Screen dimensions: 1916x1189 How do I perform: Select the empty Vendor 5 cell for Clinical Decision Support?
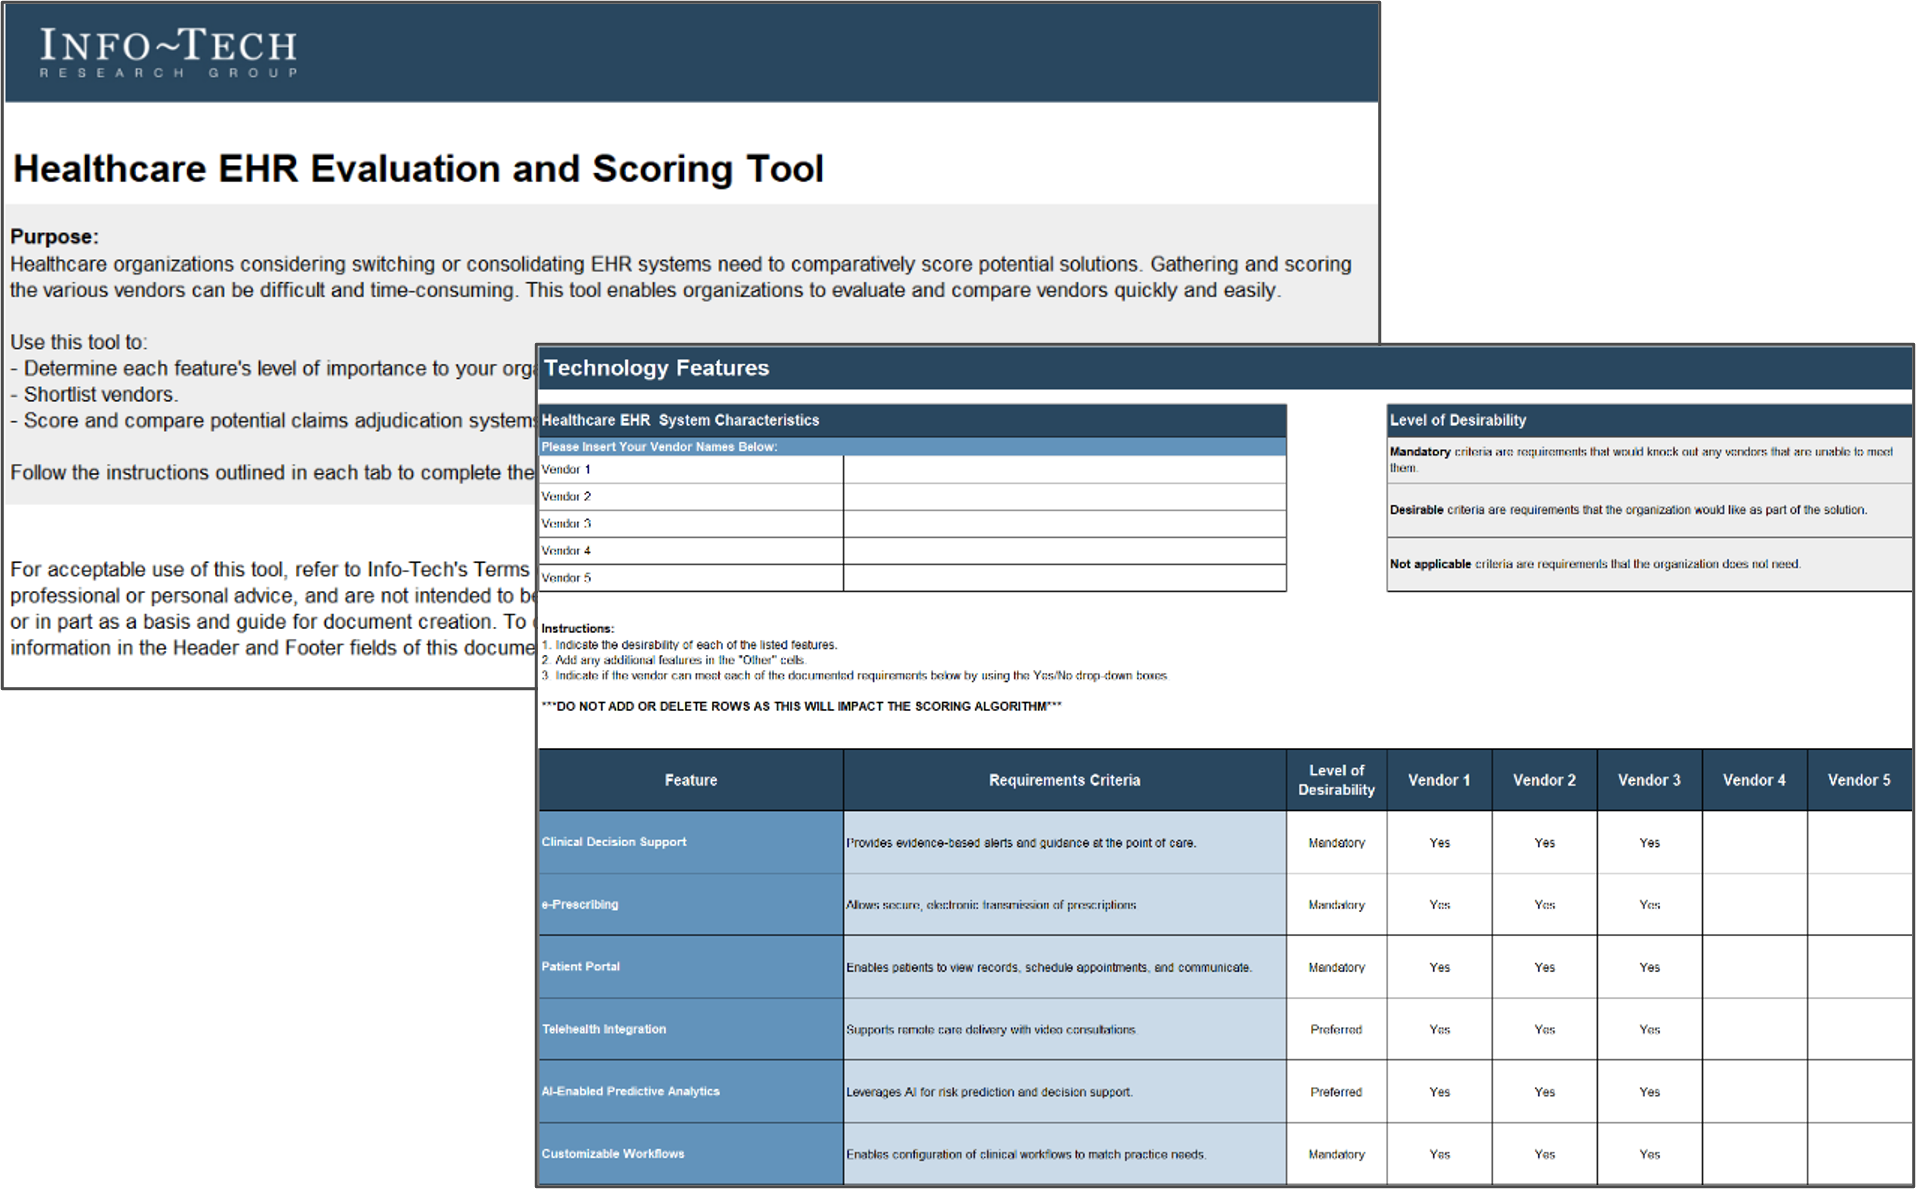point(1859,842)
